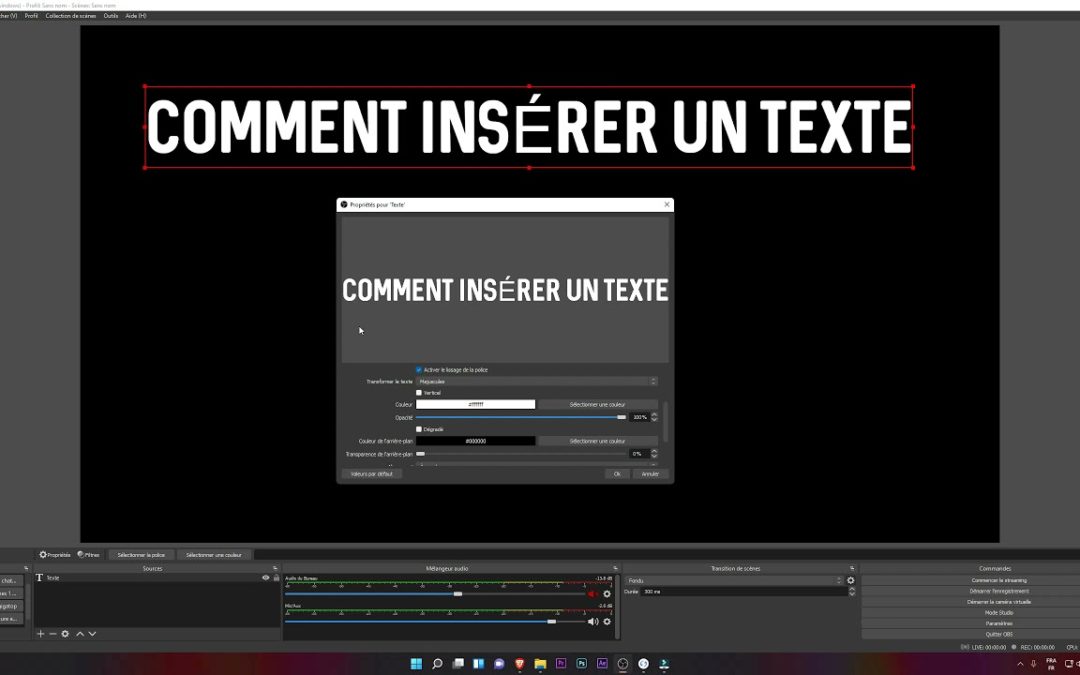Open the Outils menu
Image resolution: width=1080 pixels, height=675 pixels.
[110, 15]
